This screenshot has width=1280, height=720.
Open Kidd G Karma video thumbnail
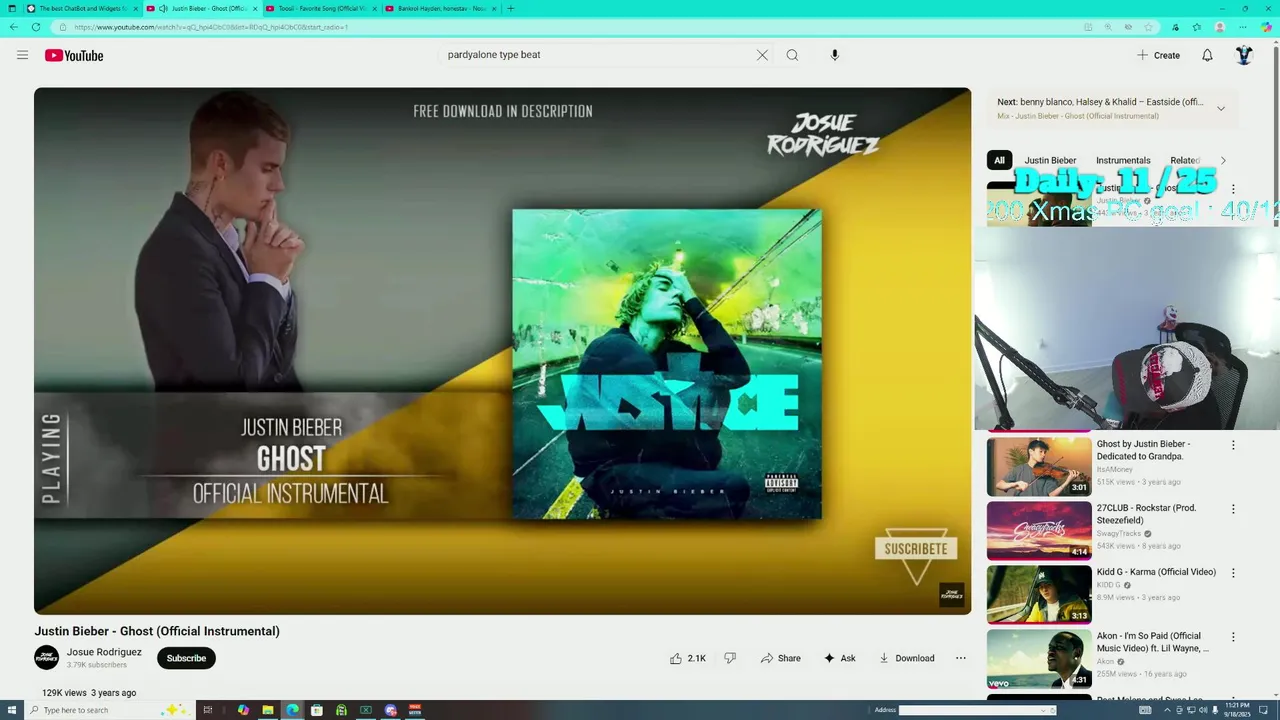[x=1039, y=594]
